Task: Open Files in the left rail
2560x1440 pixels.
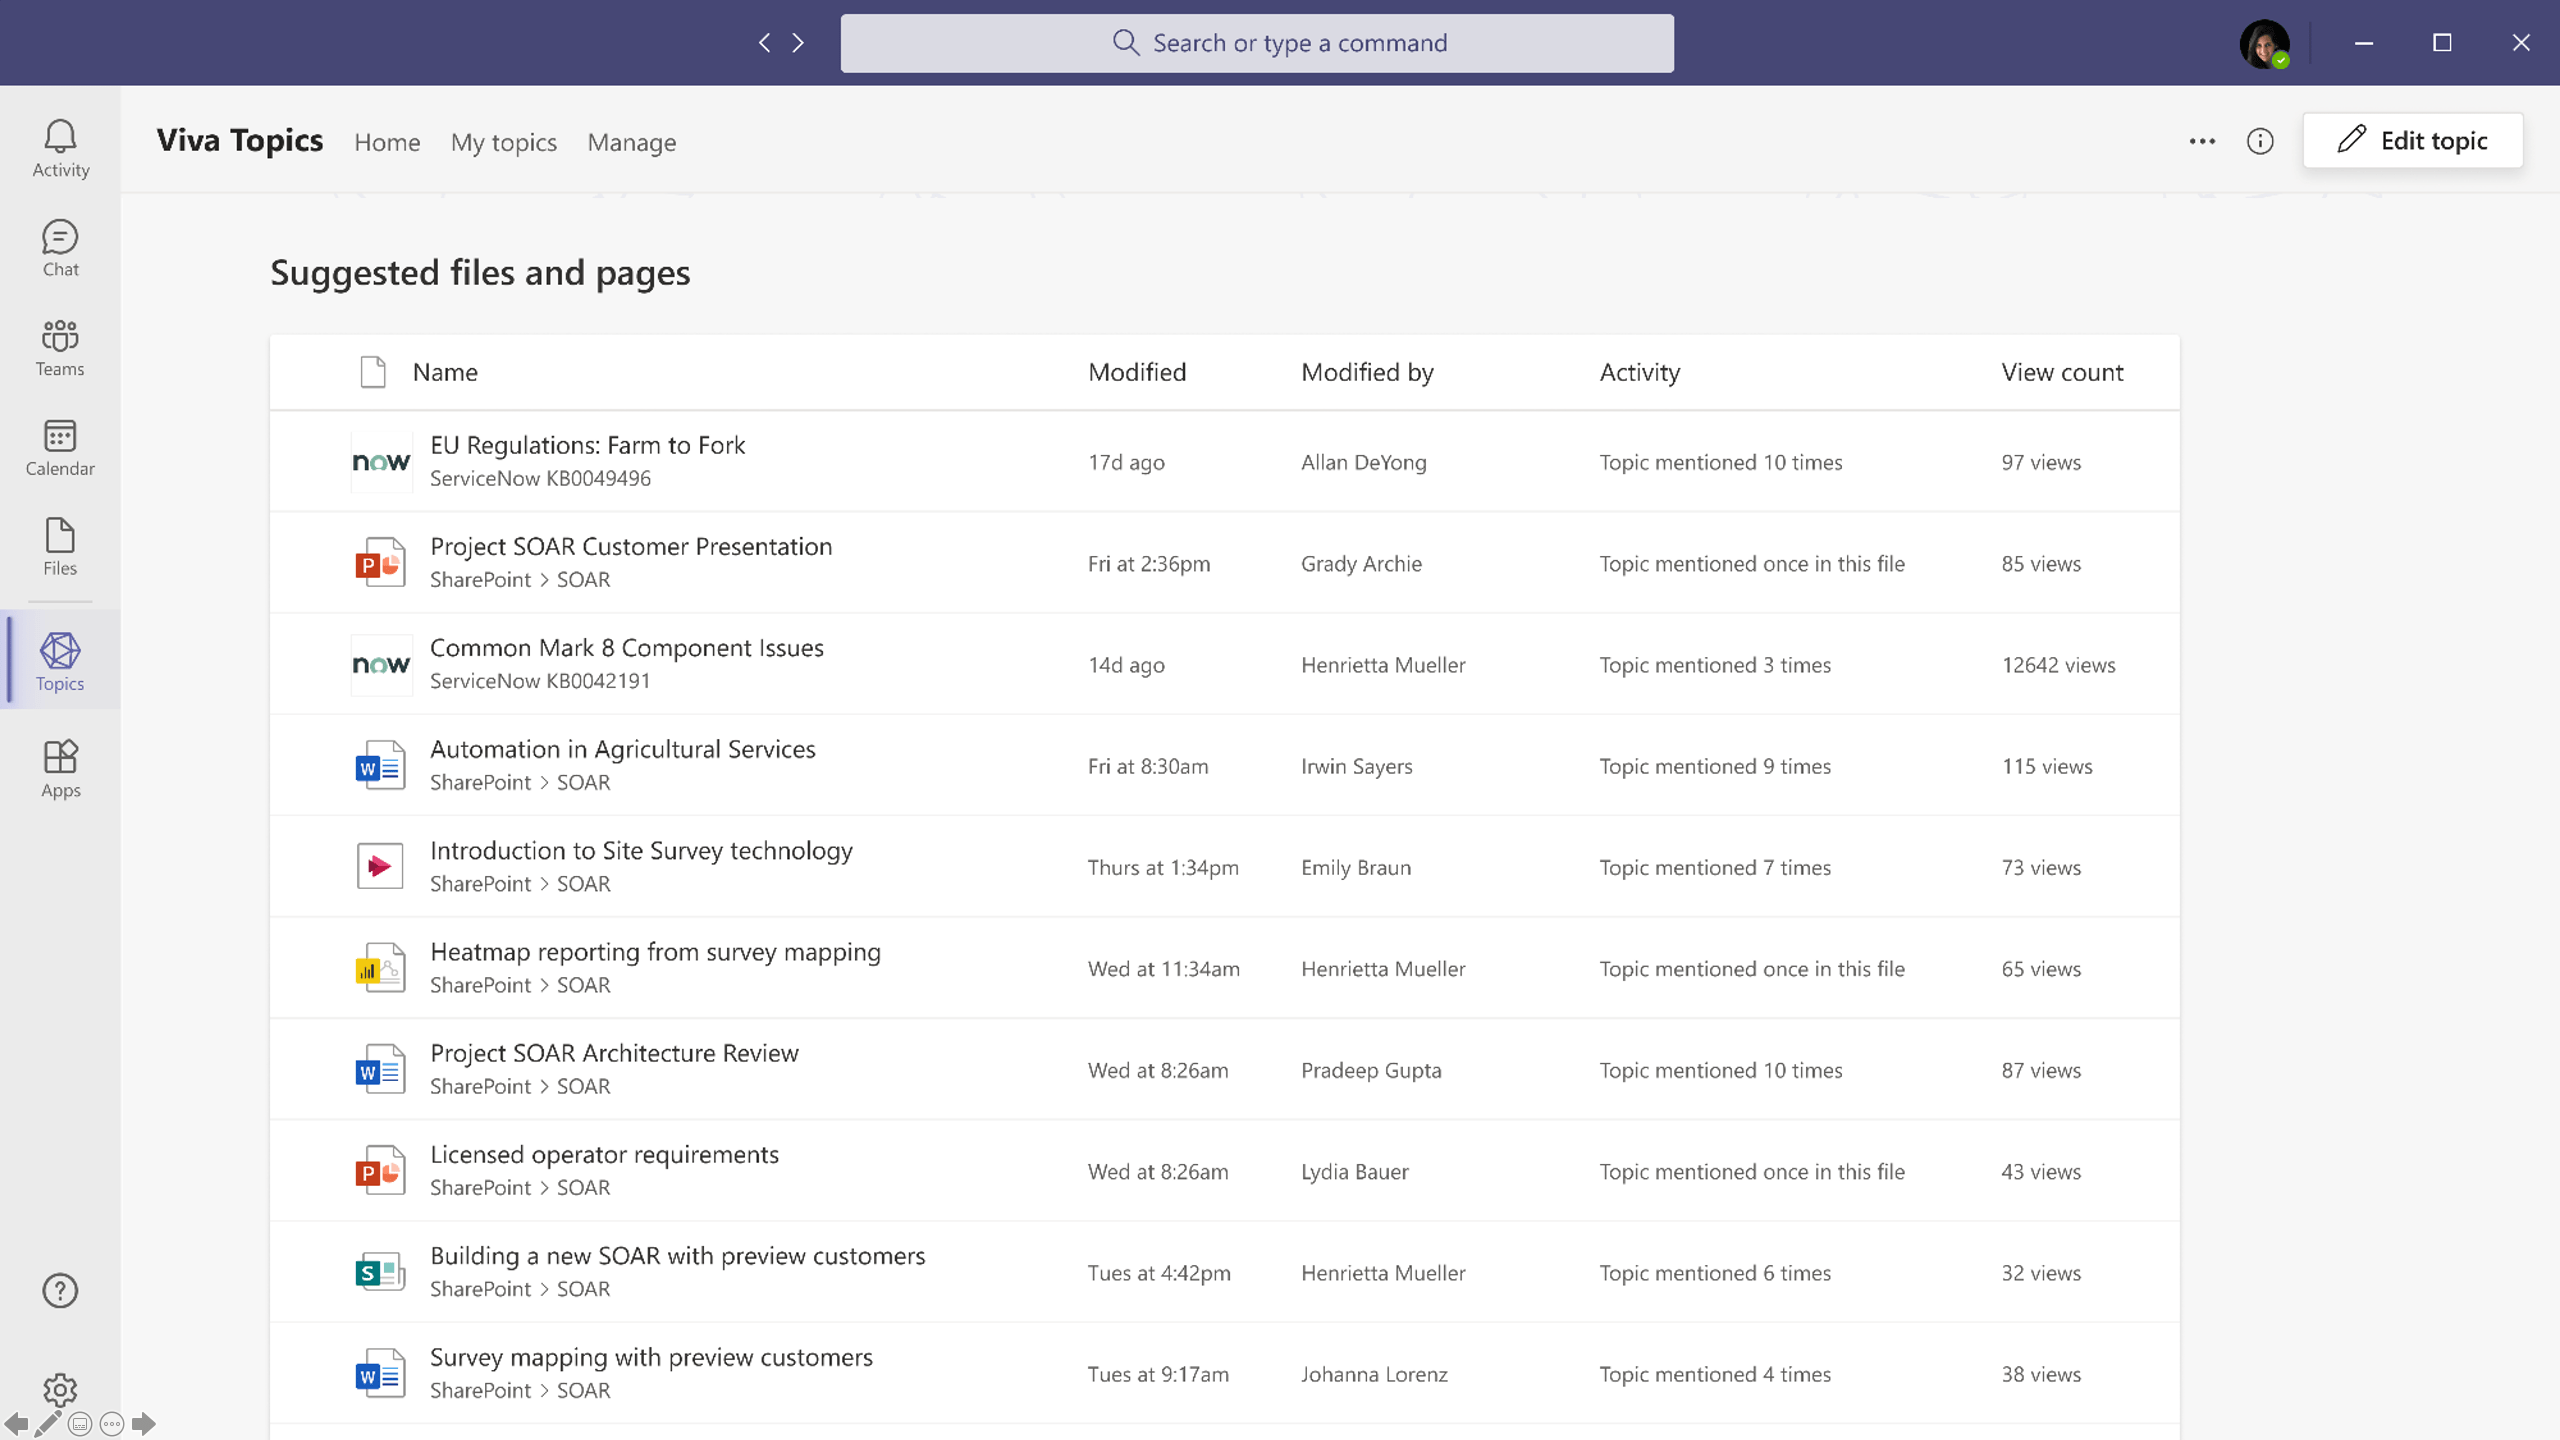Action: (x=60, y=546)
